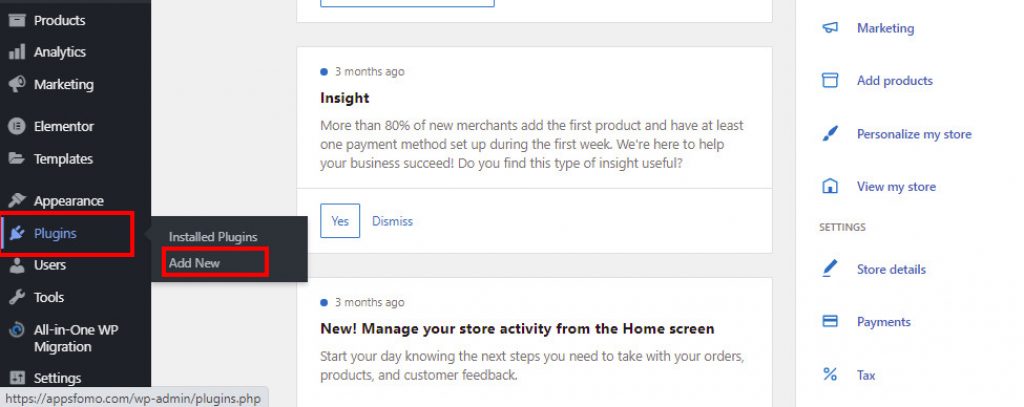Click the Appearance paintbrush icon
Image resolution: width=1024 pixels, height=407 pixels.
tap(17, 201)
